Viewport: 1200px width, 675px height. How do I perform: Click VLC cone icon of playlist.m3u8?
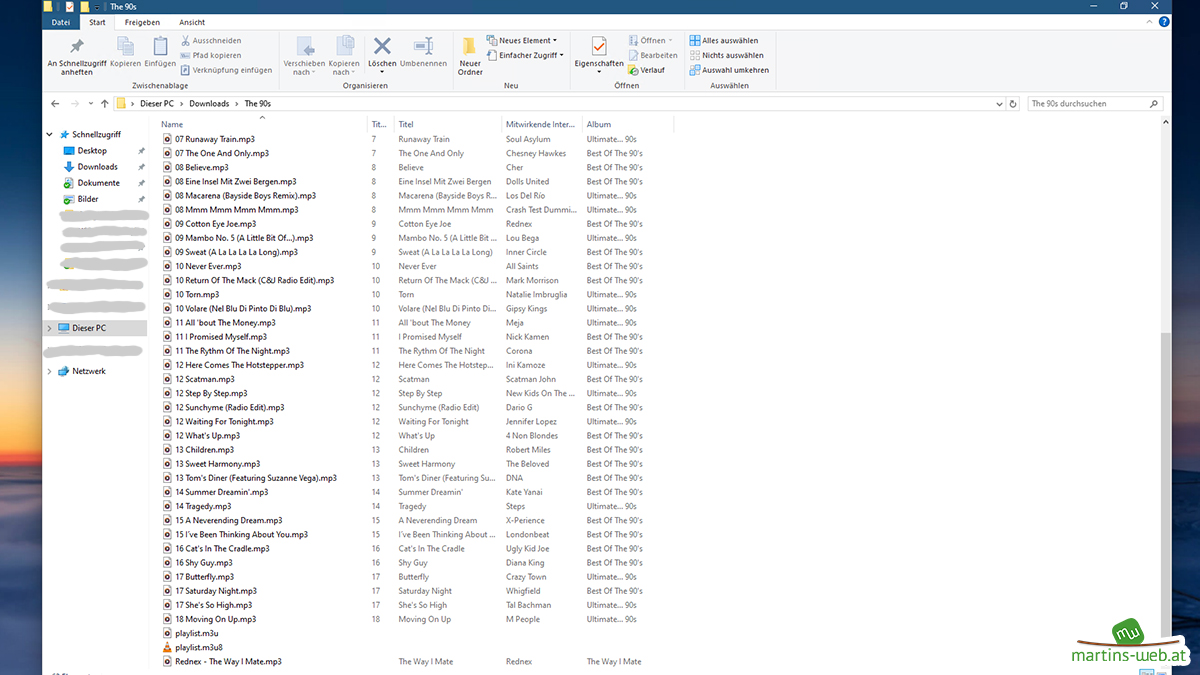coord(167,647)
